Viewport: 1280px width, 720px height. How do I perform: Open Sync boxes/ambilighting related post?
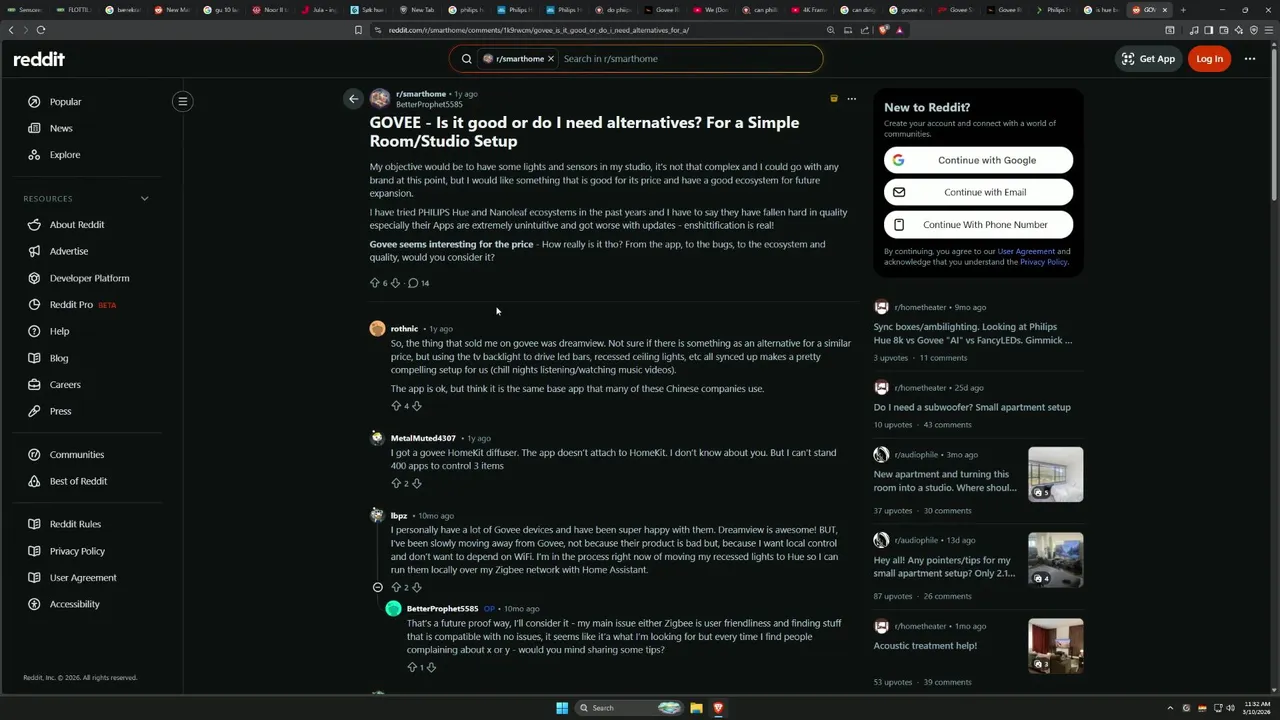972,333
